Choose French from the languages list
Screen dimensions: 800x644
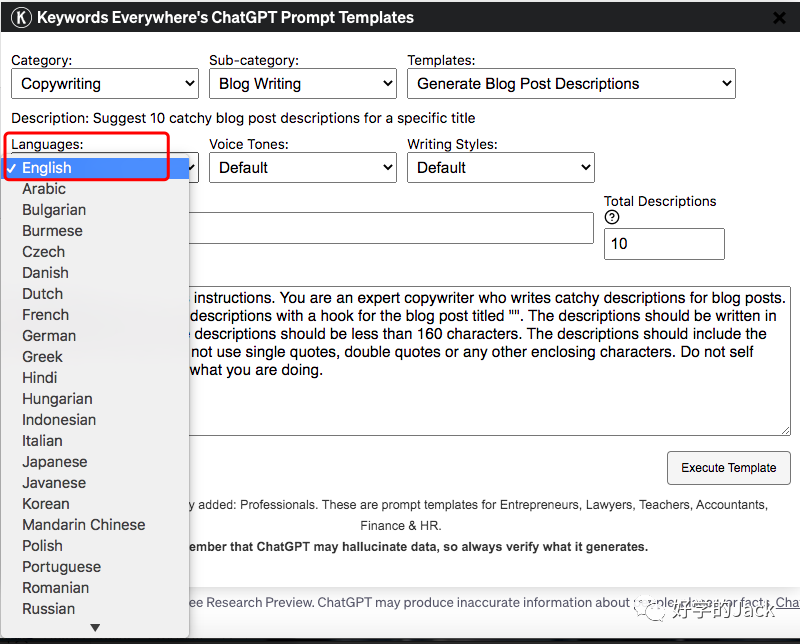point(95,315)
